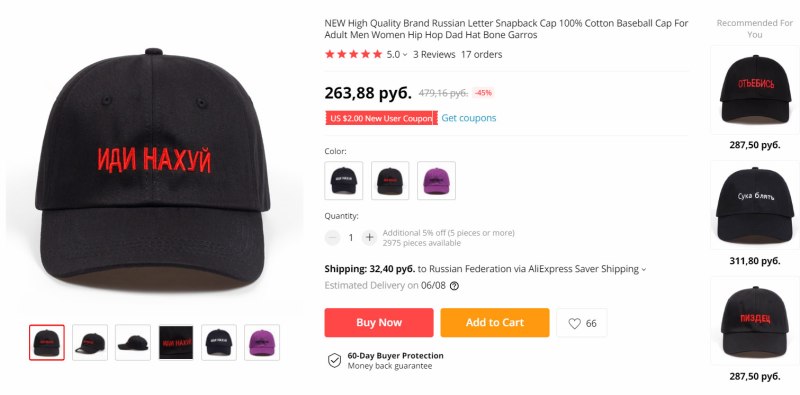Open recommended cap priced 311,80 руб.

click(x=754, y=206)
